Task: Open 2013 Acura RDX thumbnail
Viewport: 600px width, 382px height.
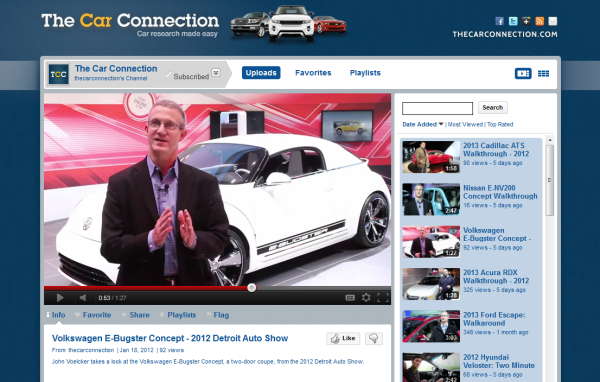Action: pyautogui.click(x=431, y=284)
